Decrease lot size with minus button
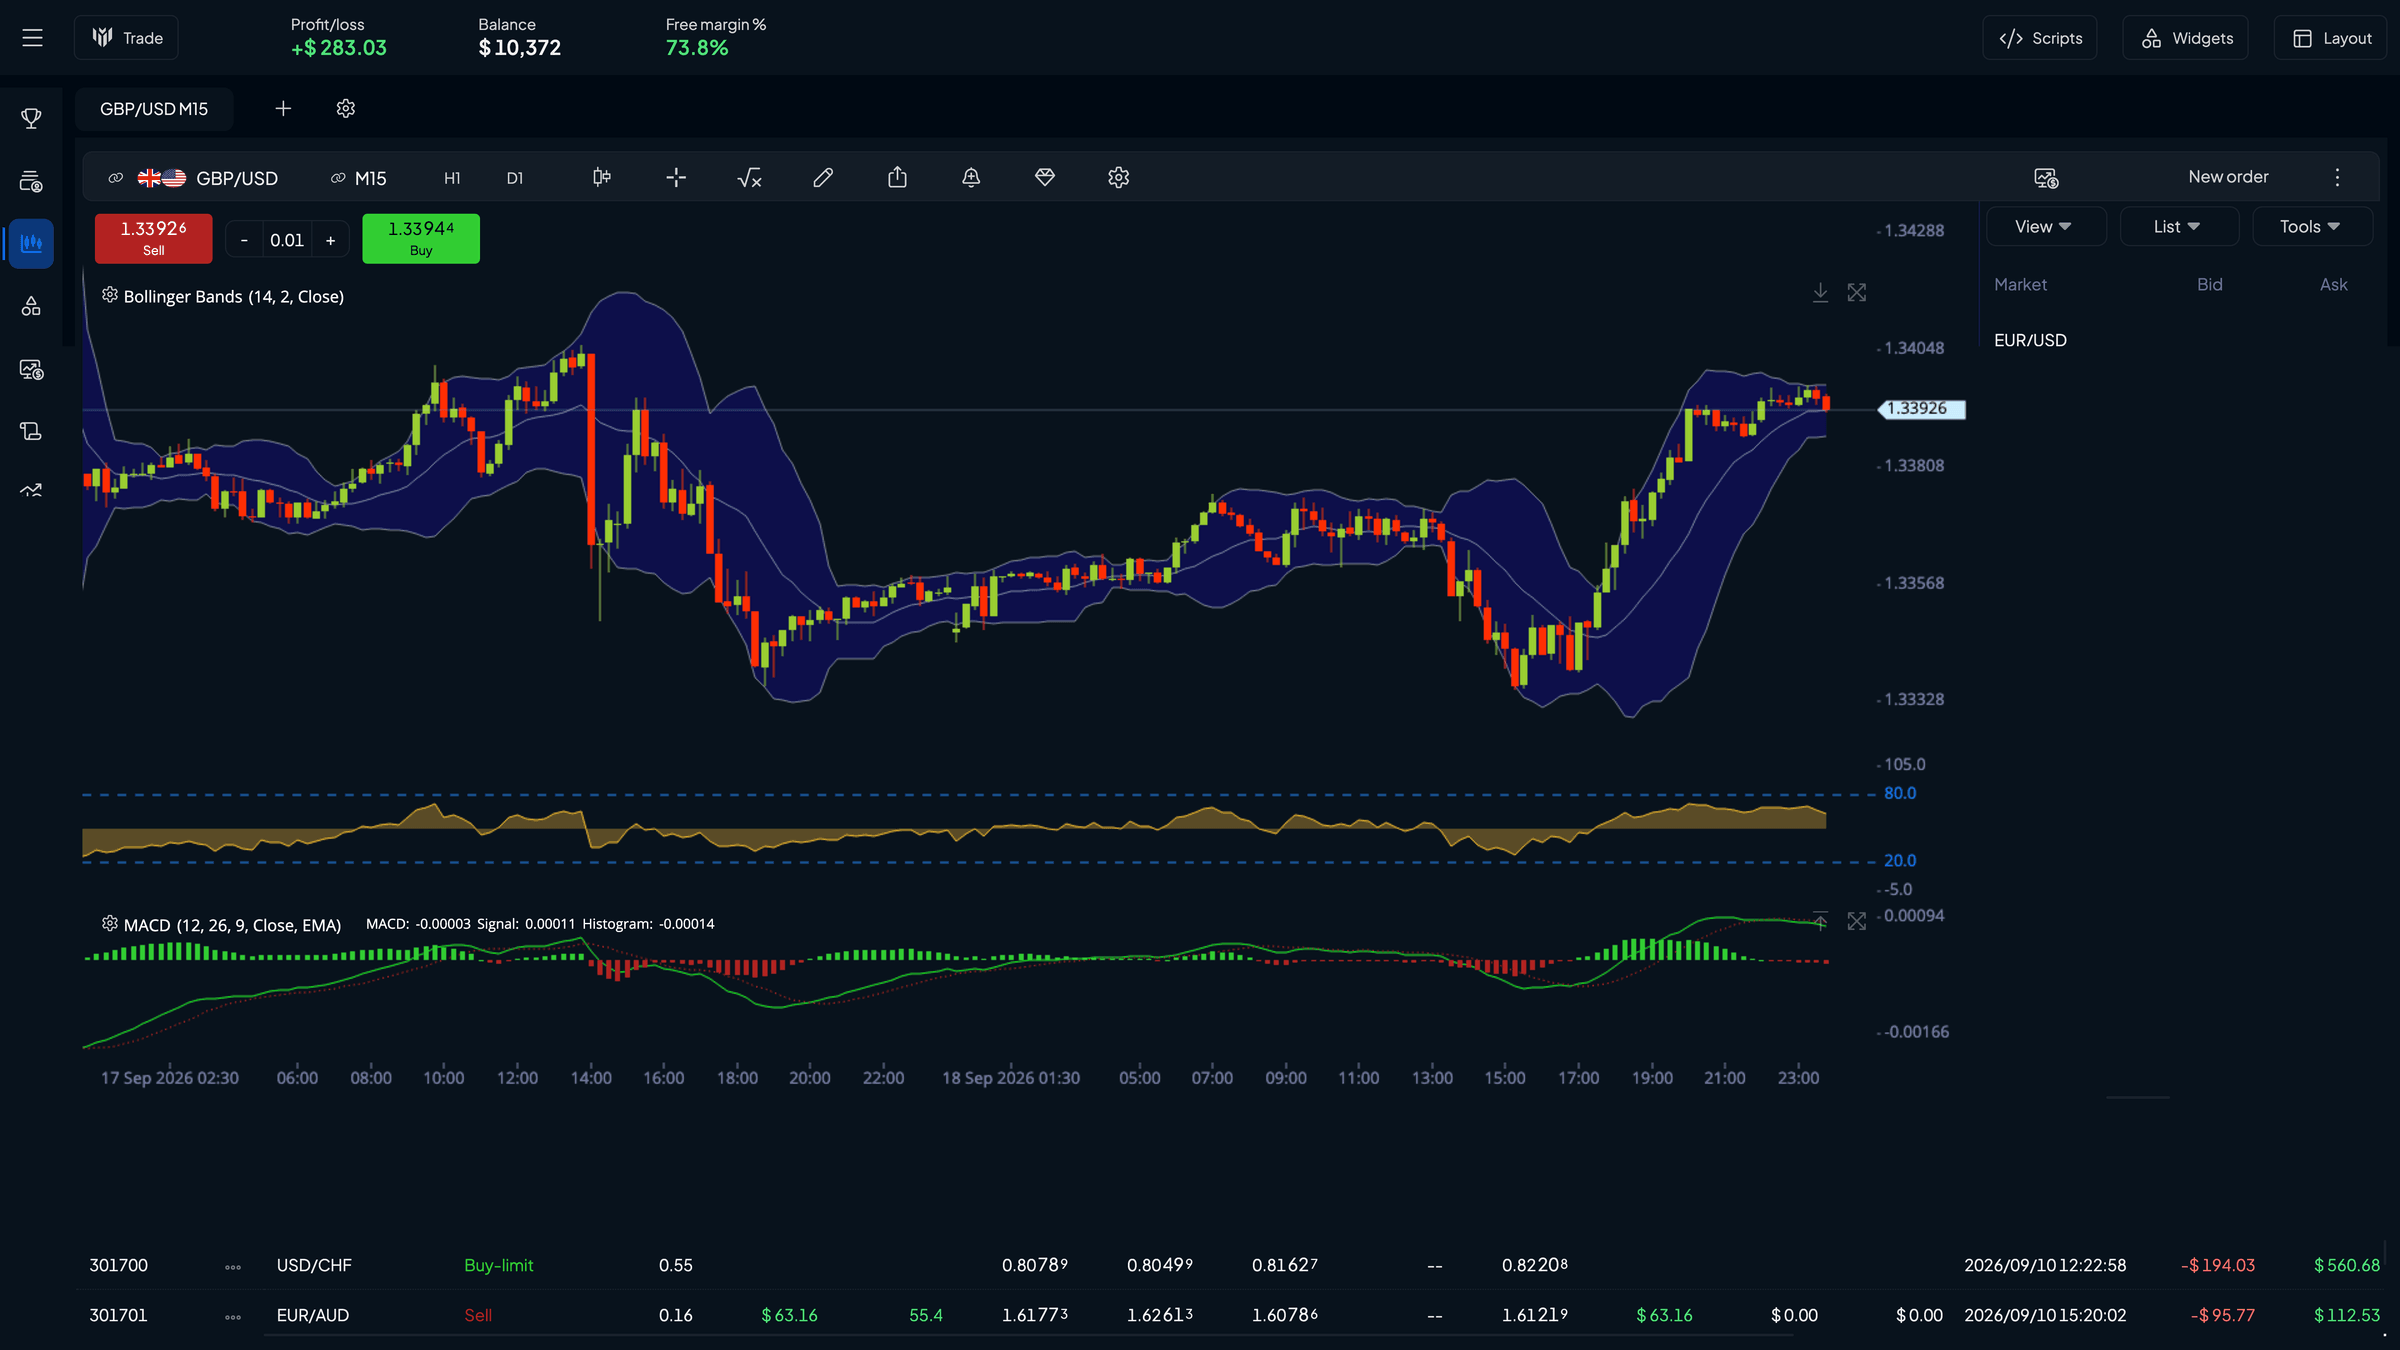2400x1350 pixels. coord(244,240)
